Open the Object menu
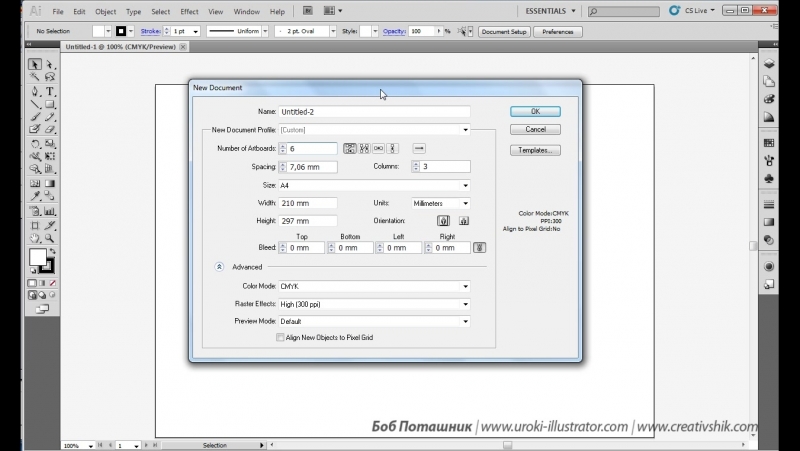This screenshot has height=451, width=800. tap(103, 12)
